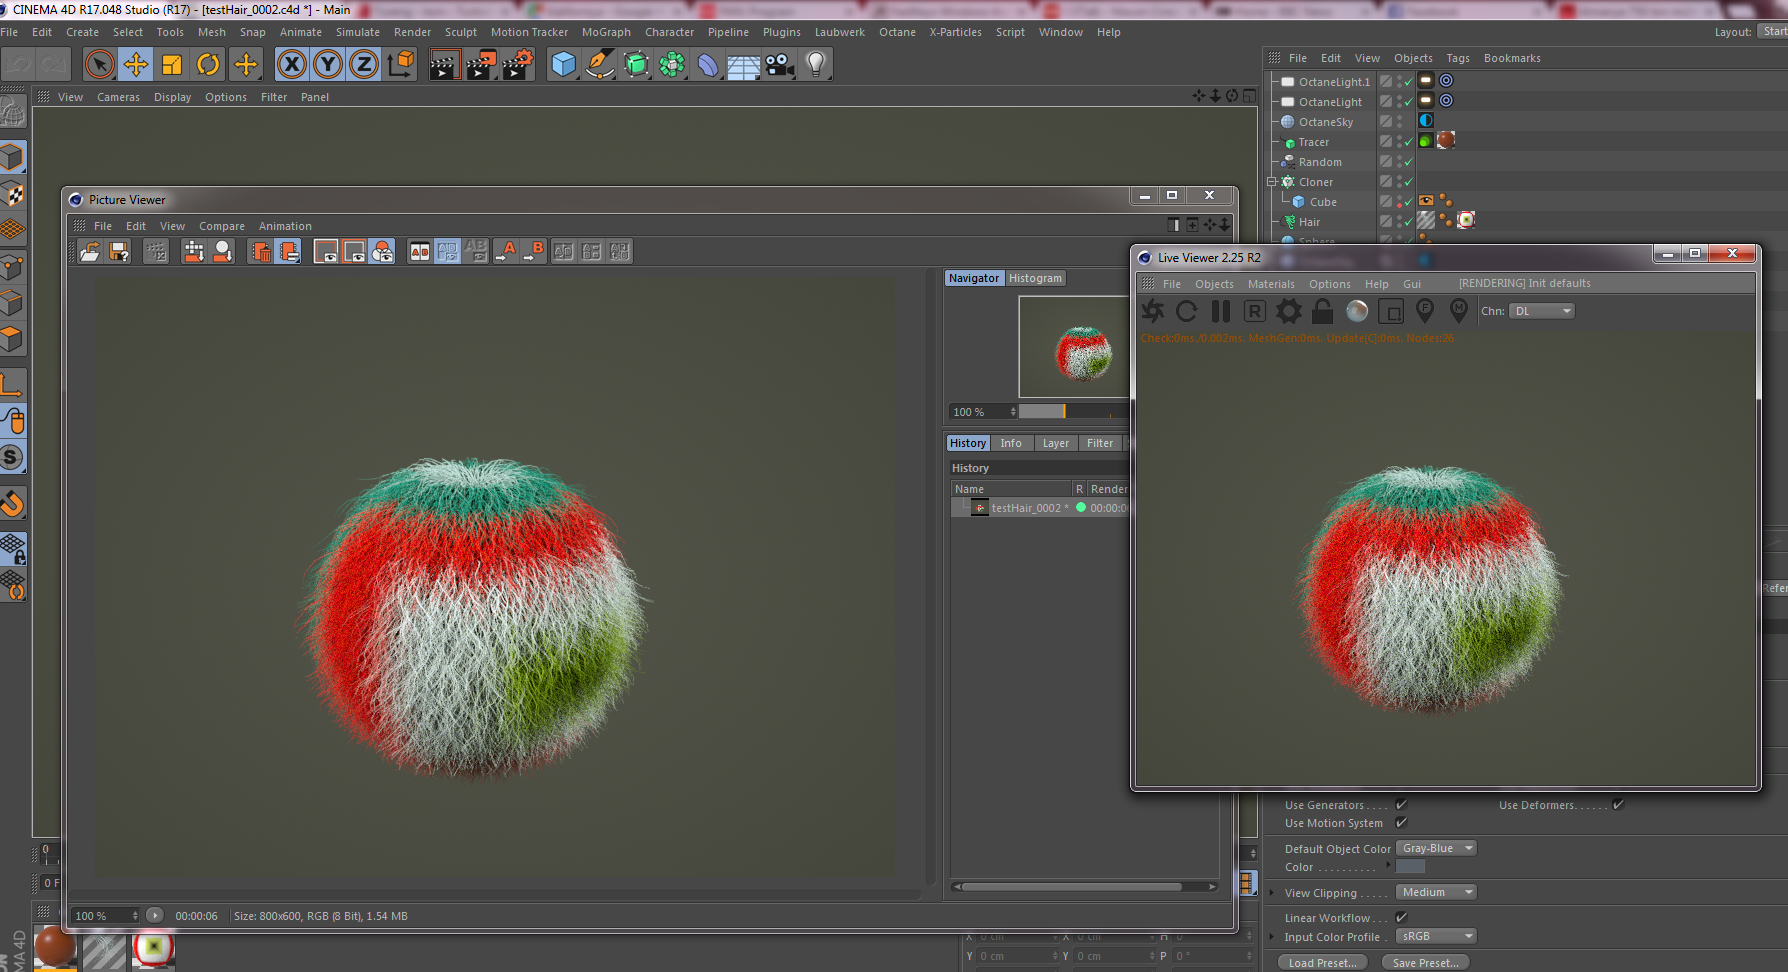
Task: Open the View Clipping Medium dropdown
Action: tap(1437, 892)
